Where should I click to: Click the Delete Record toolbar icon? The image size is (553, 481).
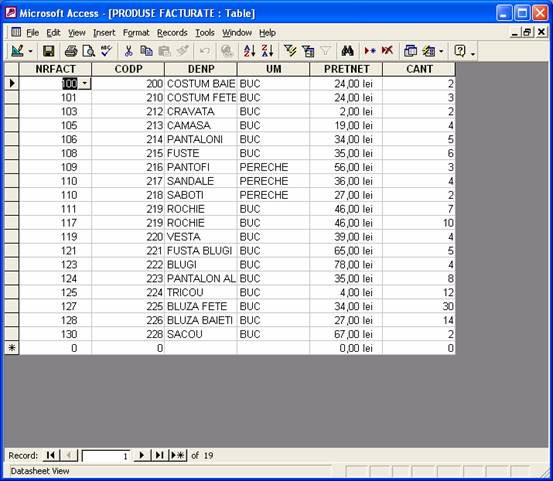[388, 51]
